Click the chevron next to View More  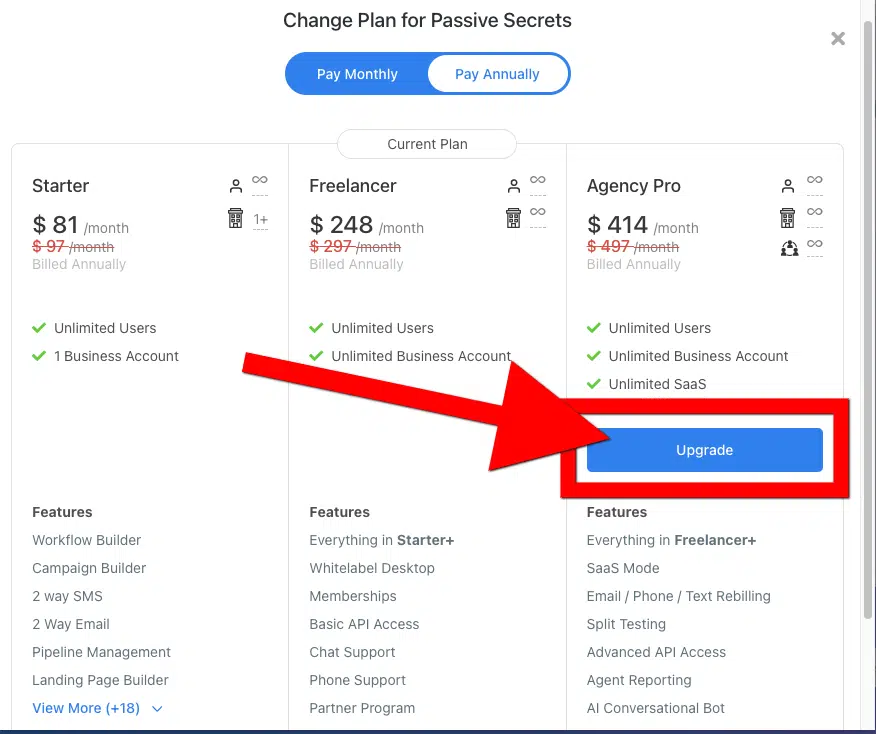tap(157, 708)
